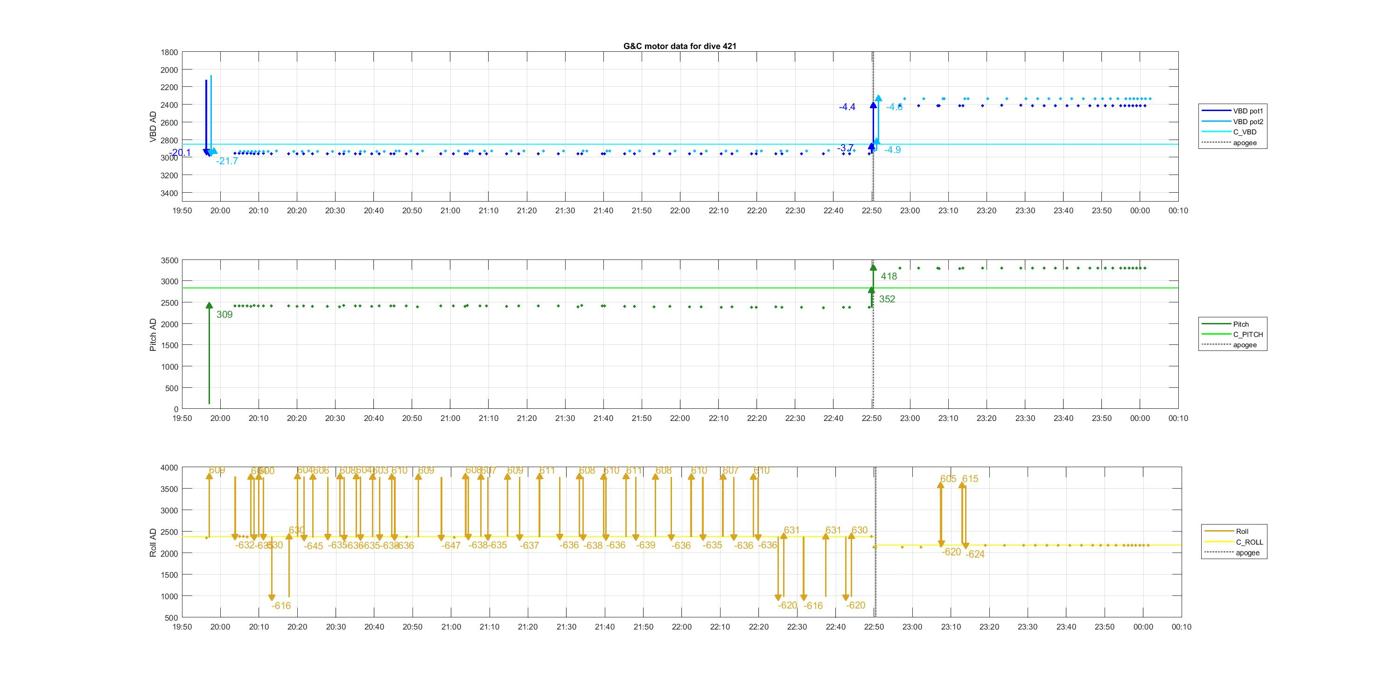Click the "-4.4" annotation in VBD plot
1400x693 pixels.
(x=848, y=107)
